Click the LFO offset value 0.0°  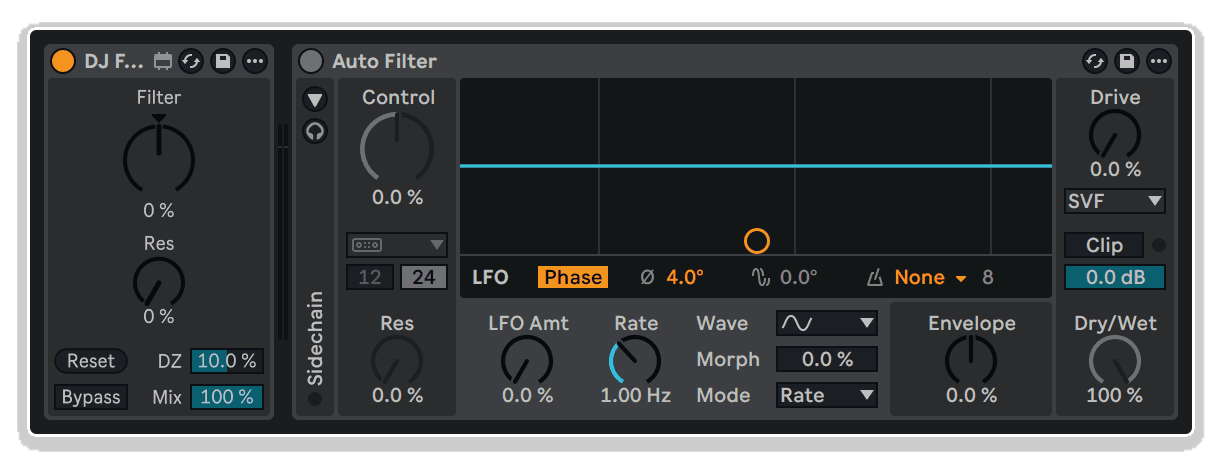[798, 277]
